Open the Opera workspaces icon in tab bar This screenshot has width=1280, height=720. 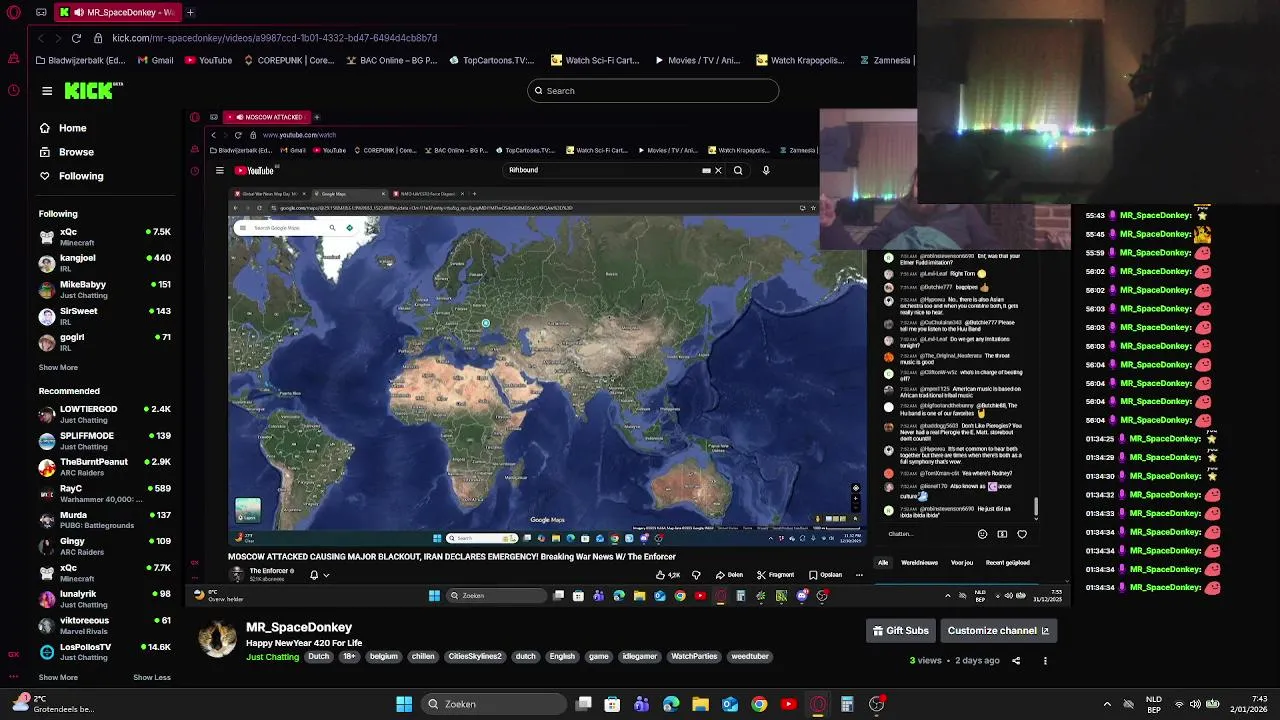click(x=41, y=13)
